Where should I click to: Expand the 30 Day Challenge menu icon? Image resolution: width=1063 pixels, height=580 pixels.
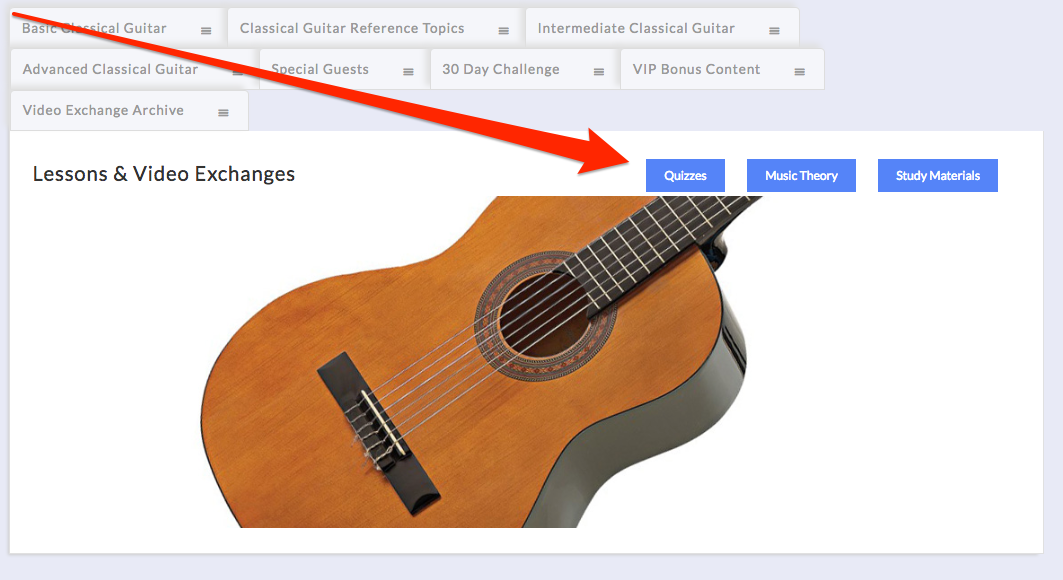click(x=599, y=72)
